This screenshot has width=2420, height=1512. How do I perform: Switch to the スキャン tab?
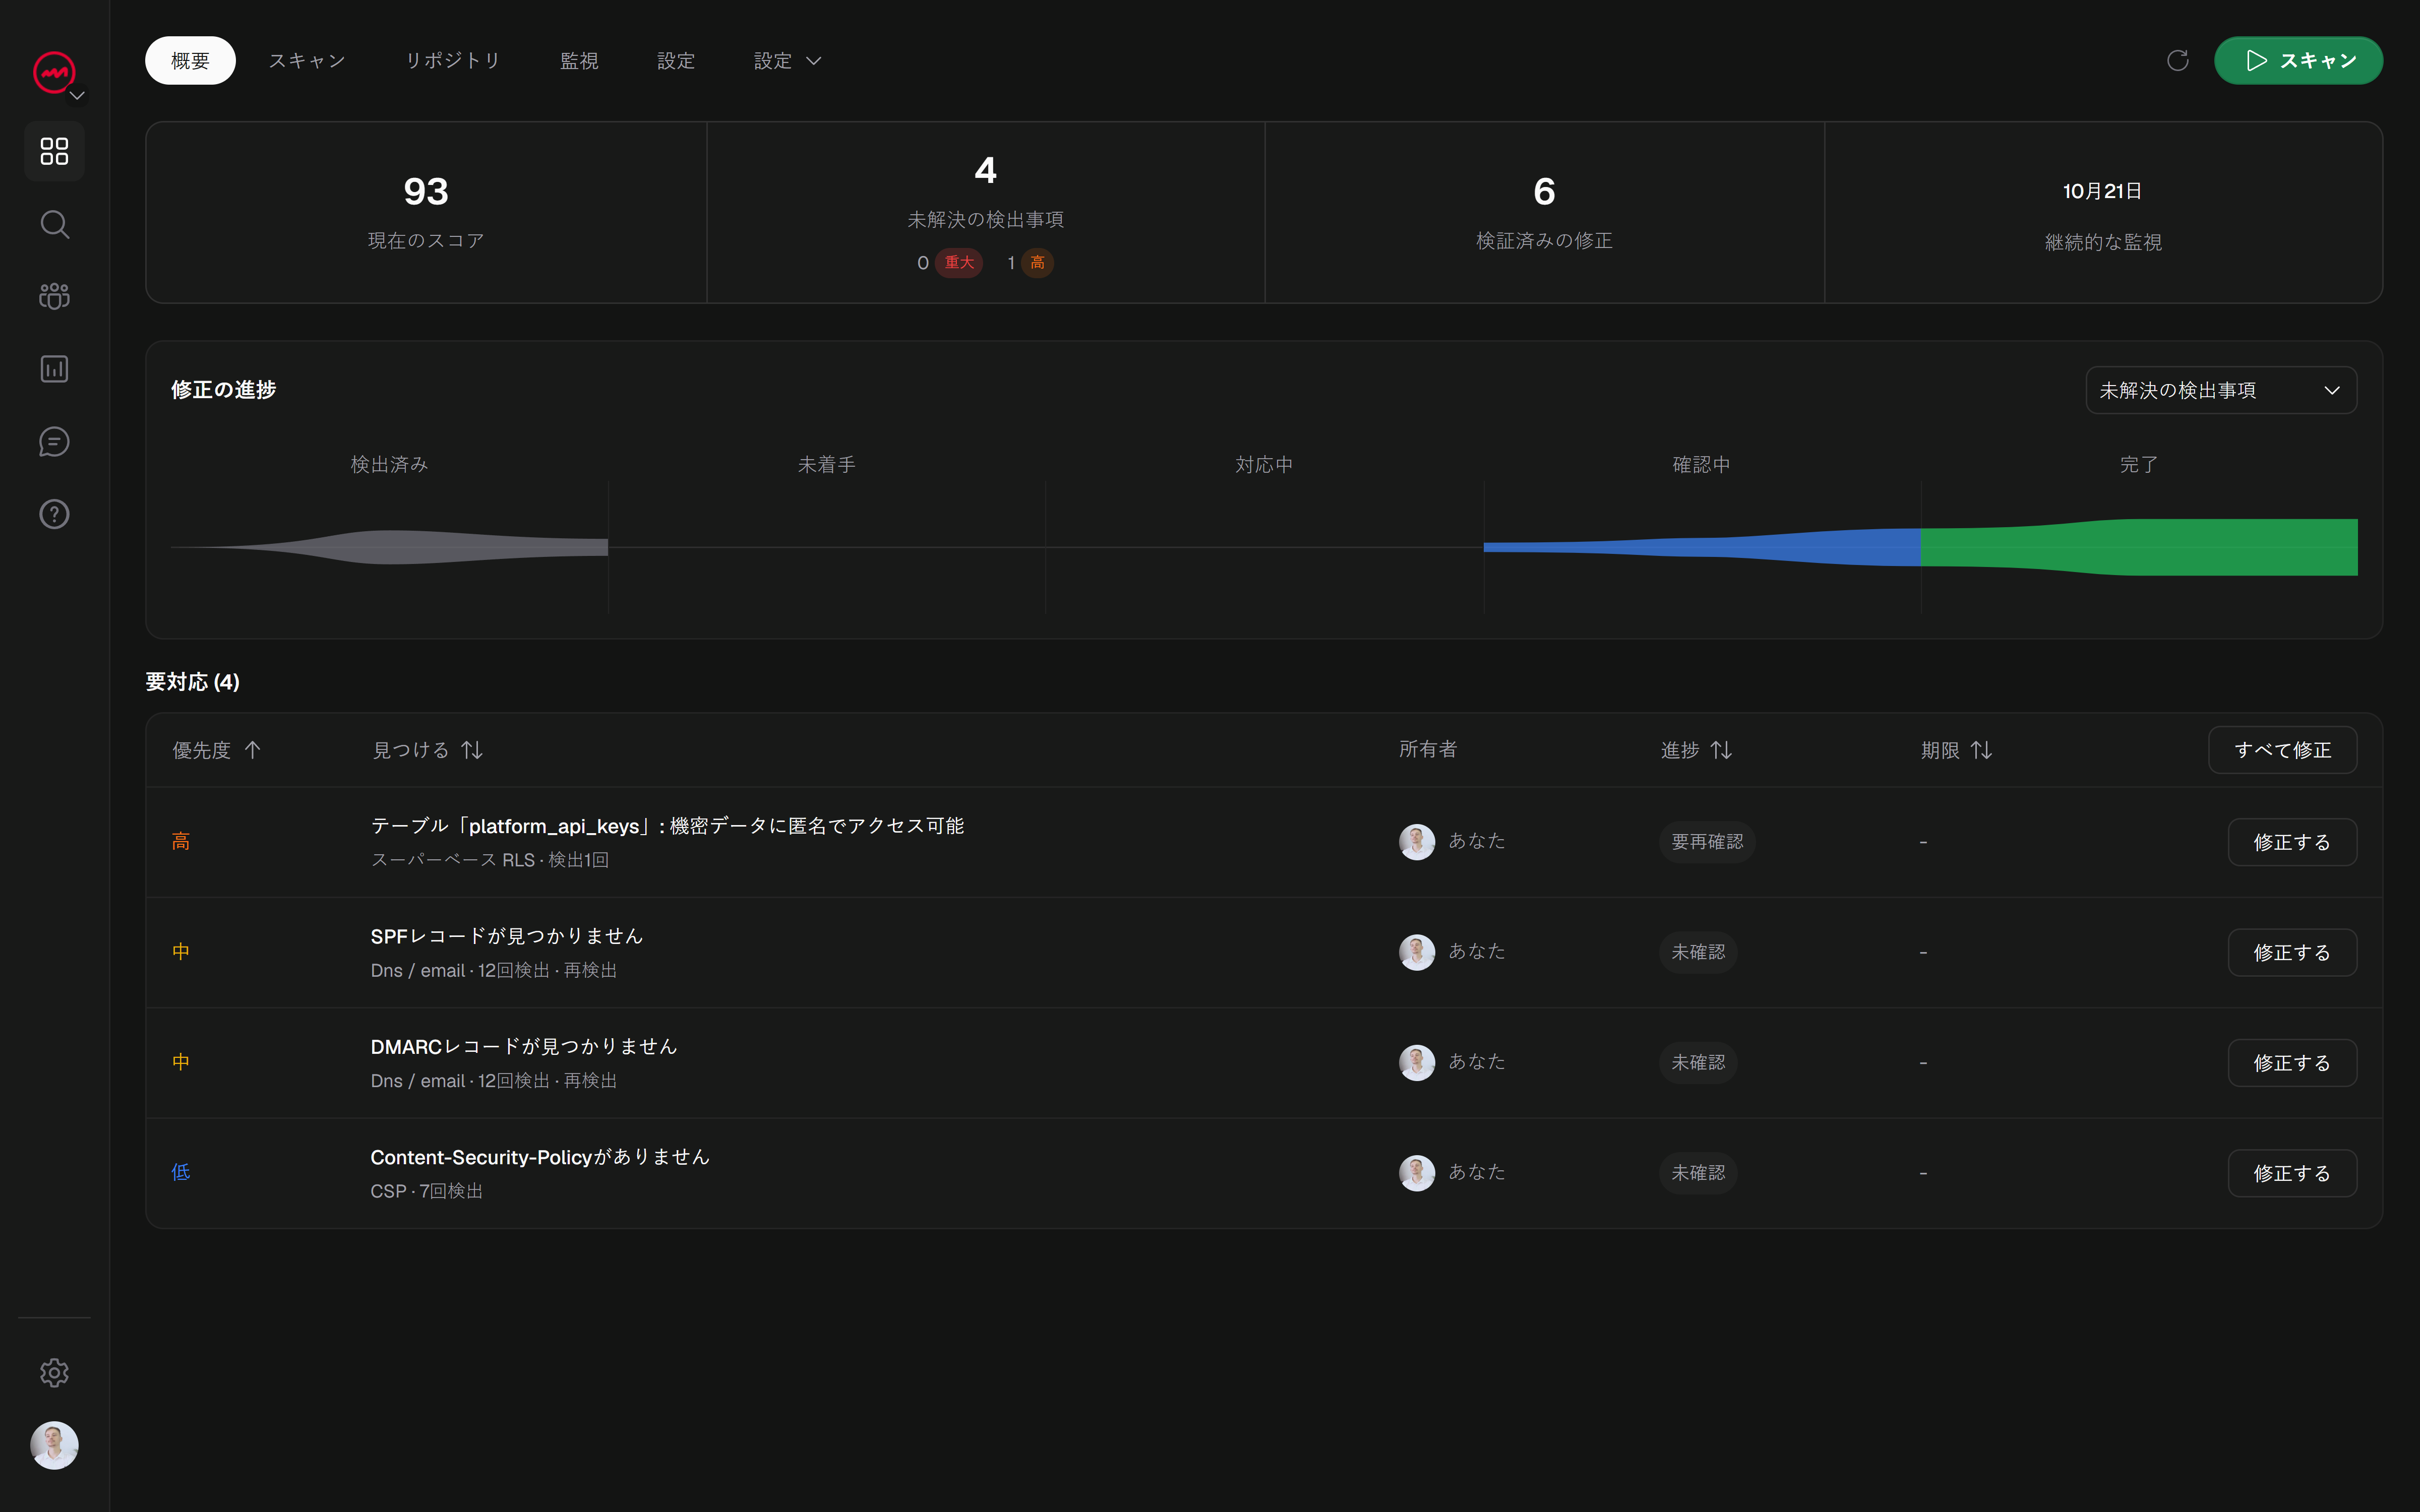(x=307, y=61)
